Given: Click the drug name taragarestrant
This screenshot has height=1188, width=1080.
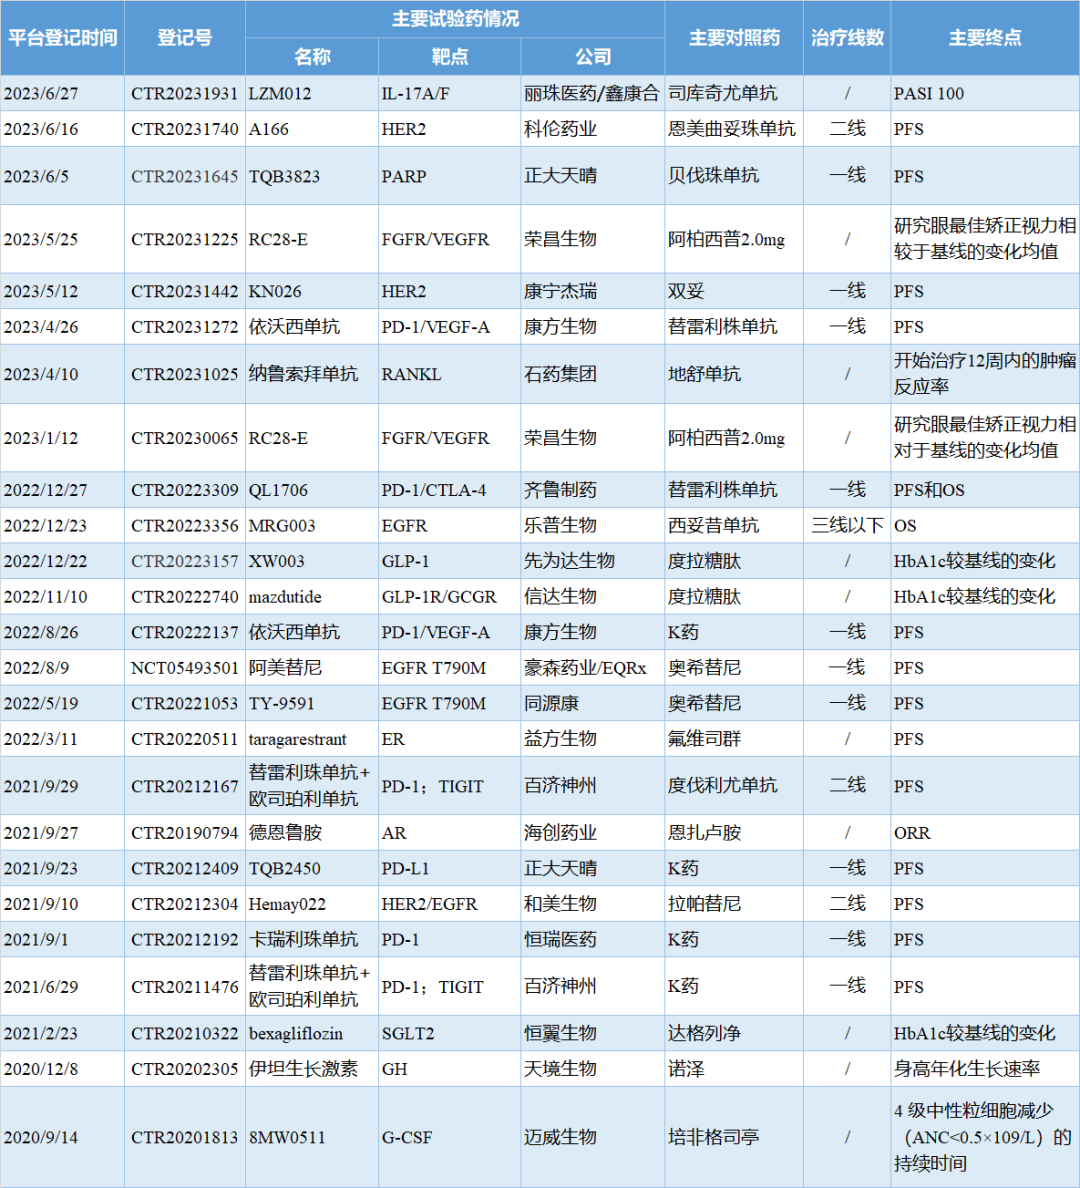Looking at the screenshot, I should [297, 739].
